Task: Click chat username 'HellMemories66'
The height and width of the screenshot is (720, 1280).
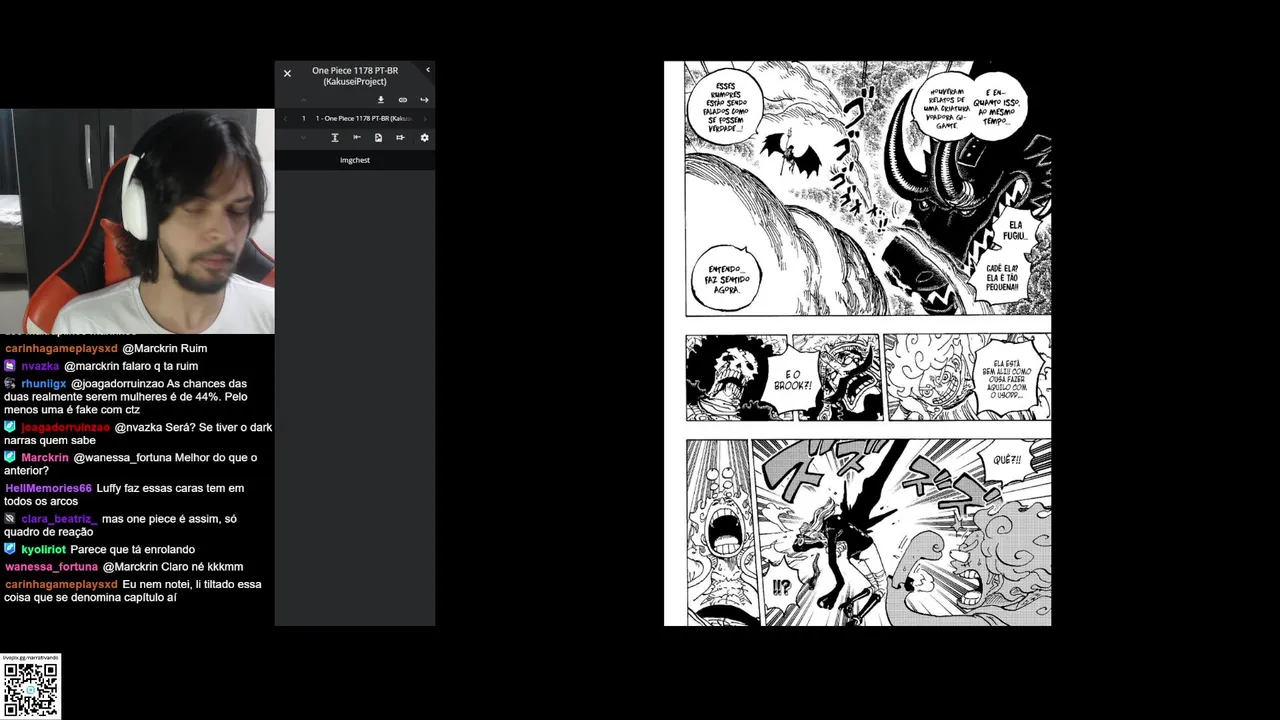Action: [x=48, y=488]
